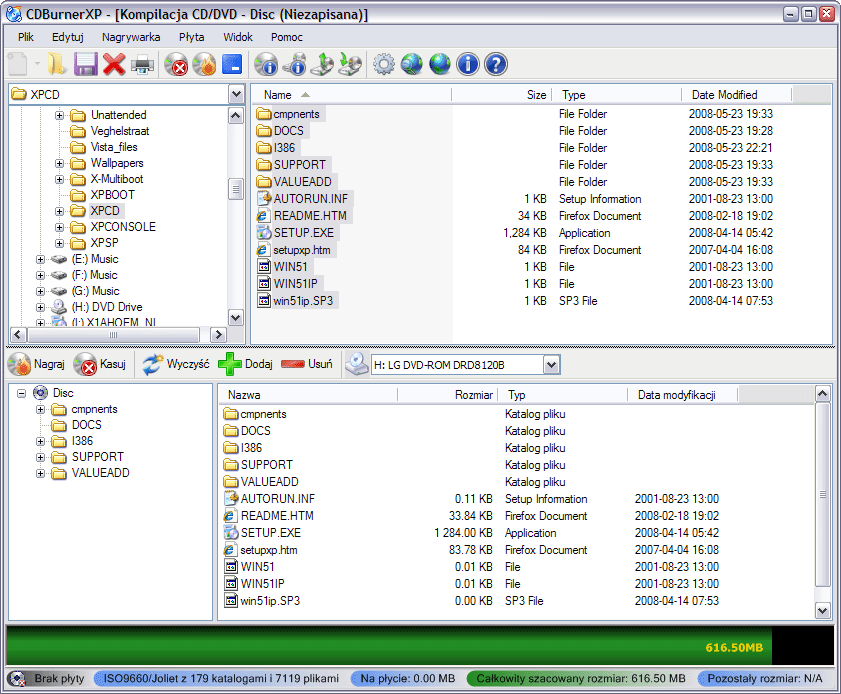Viewport: 841px width, 694px height.
Task: Expand the Wallpapers folder node
Action: click(60, 163)
